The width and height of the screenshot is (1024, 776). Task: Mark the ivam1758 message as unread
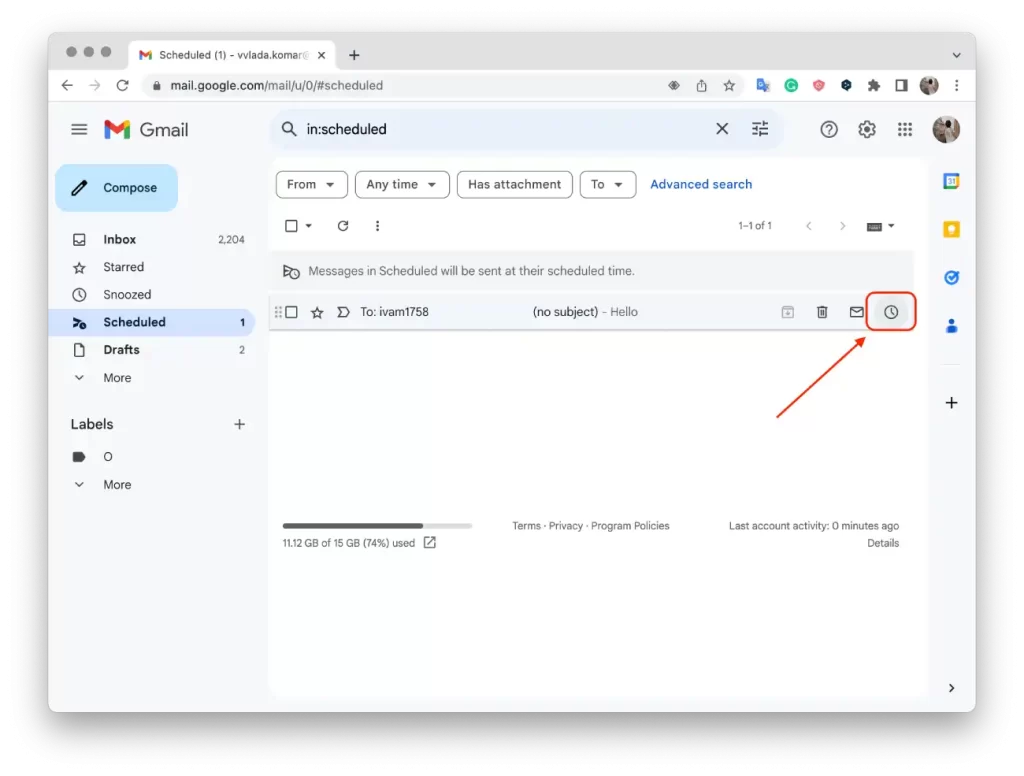coord(856,312)
